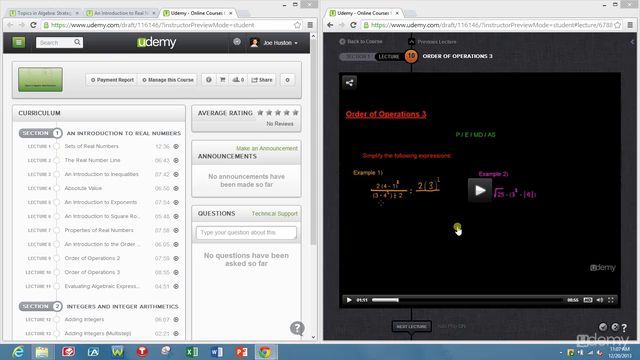Image resolution: width=640 pixels, height=360 pixels.
Task: Click the search magnifier icon in Udemy header
Action: point(77,42)
